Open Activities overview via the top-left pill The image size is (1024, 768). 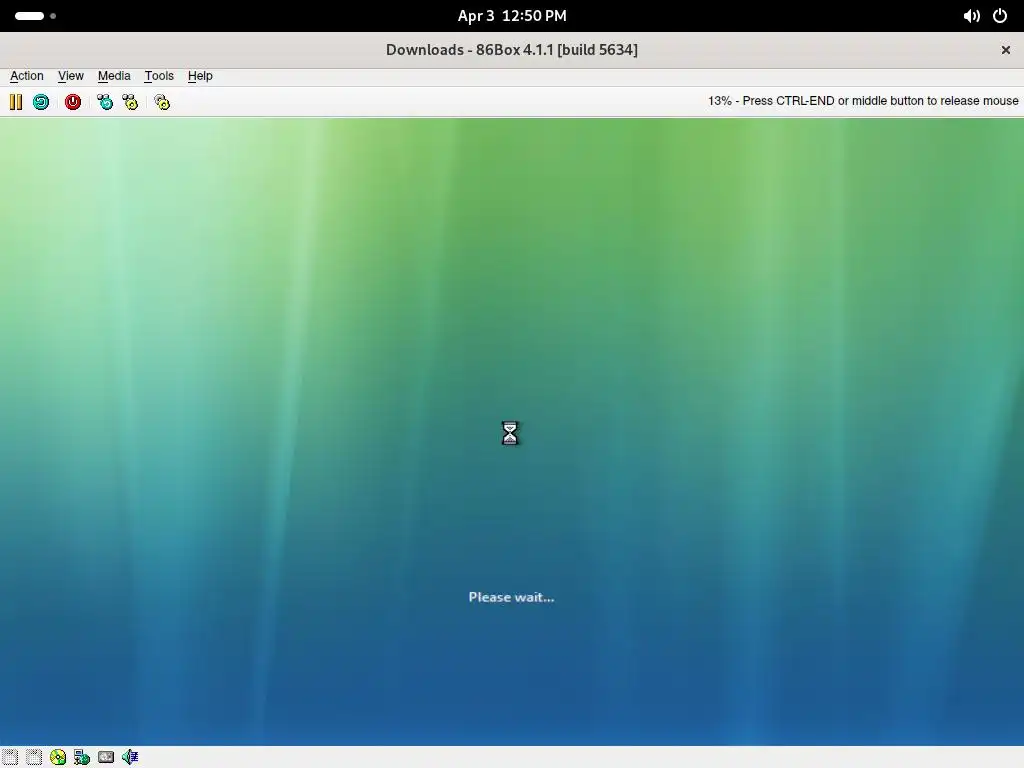[x=35, y=16]
